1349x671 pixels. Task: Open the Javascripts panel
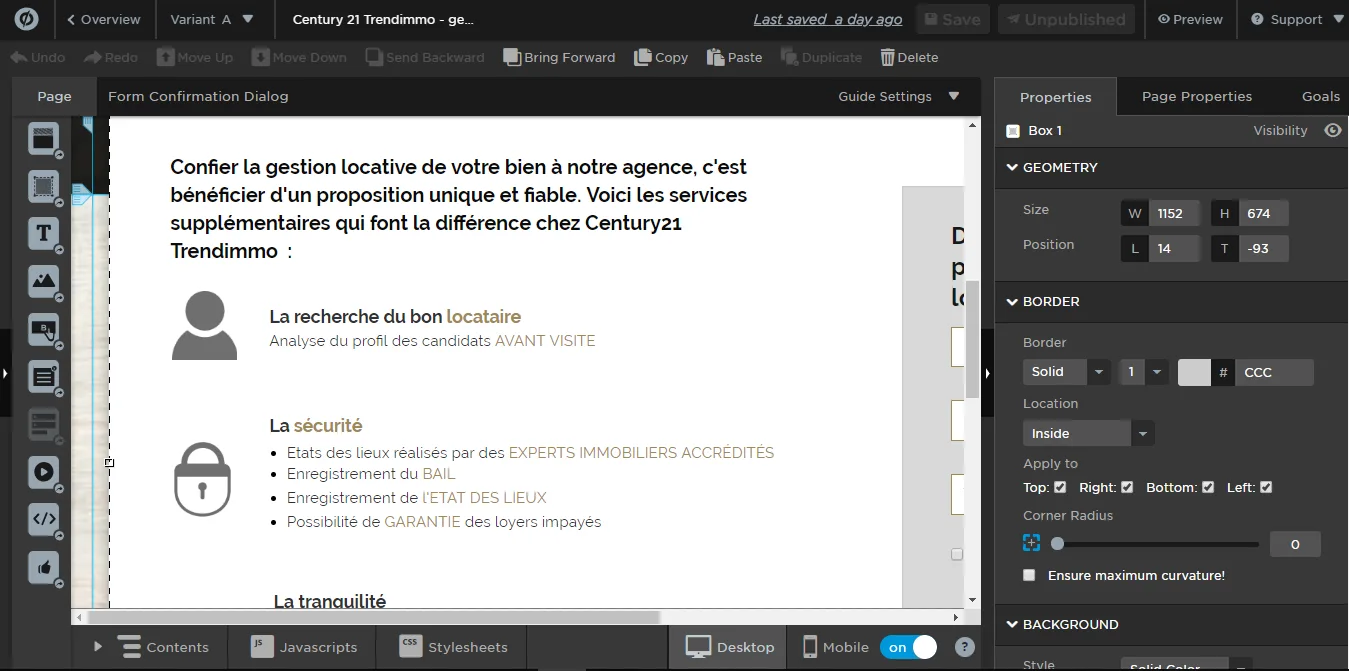click(303, 647)
